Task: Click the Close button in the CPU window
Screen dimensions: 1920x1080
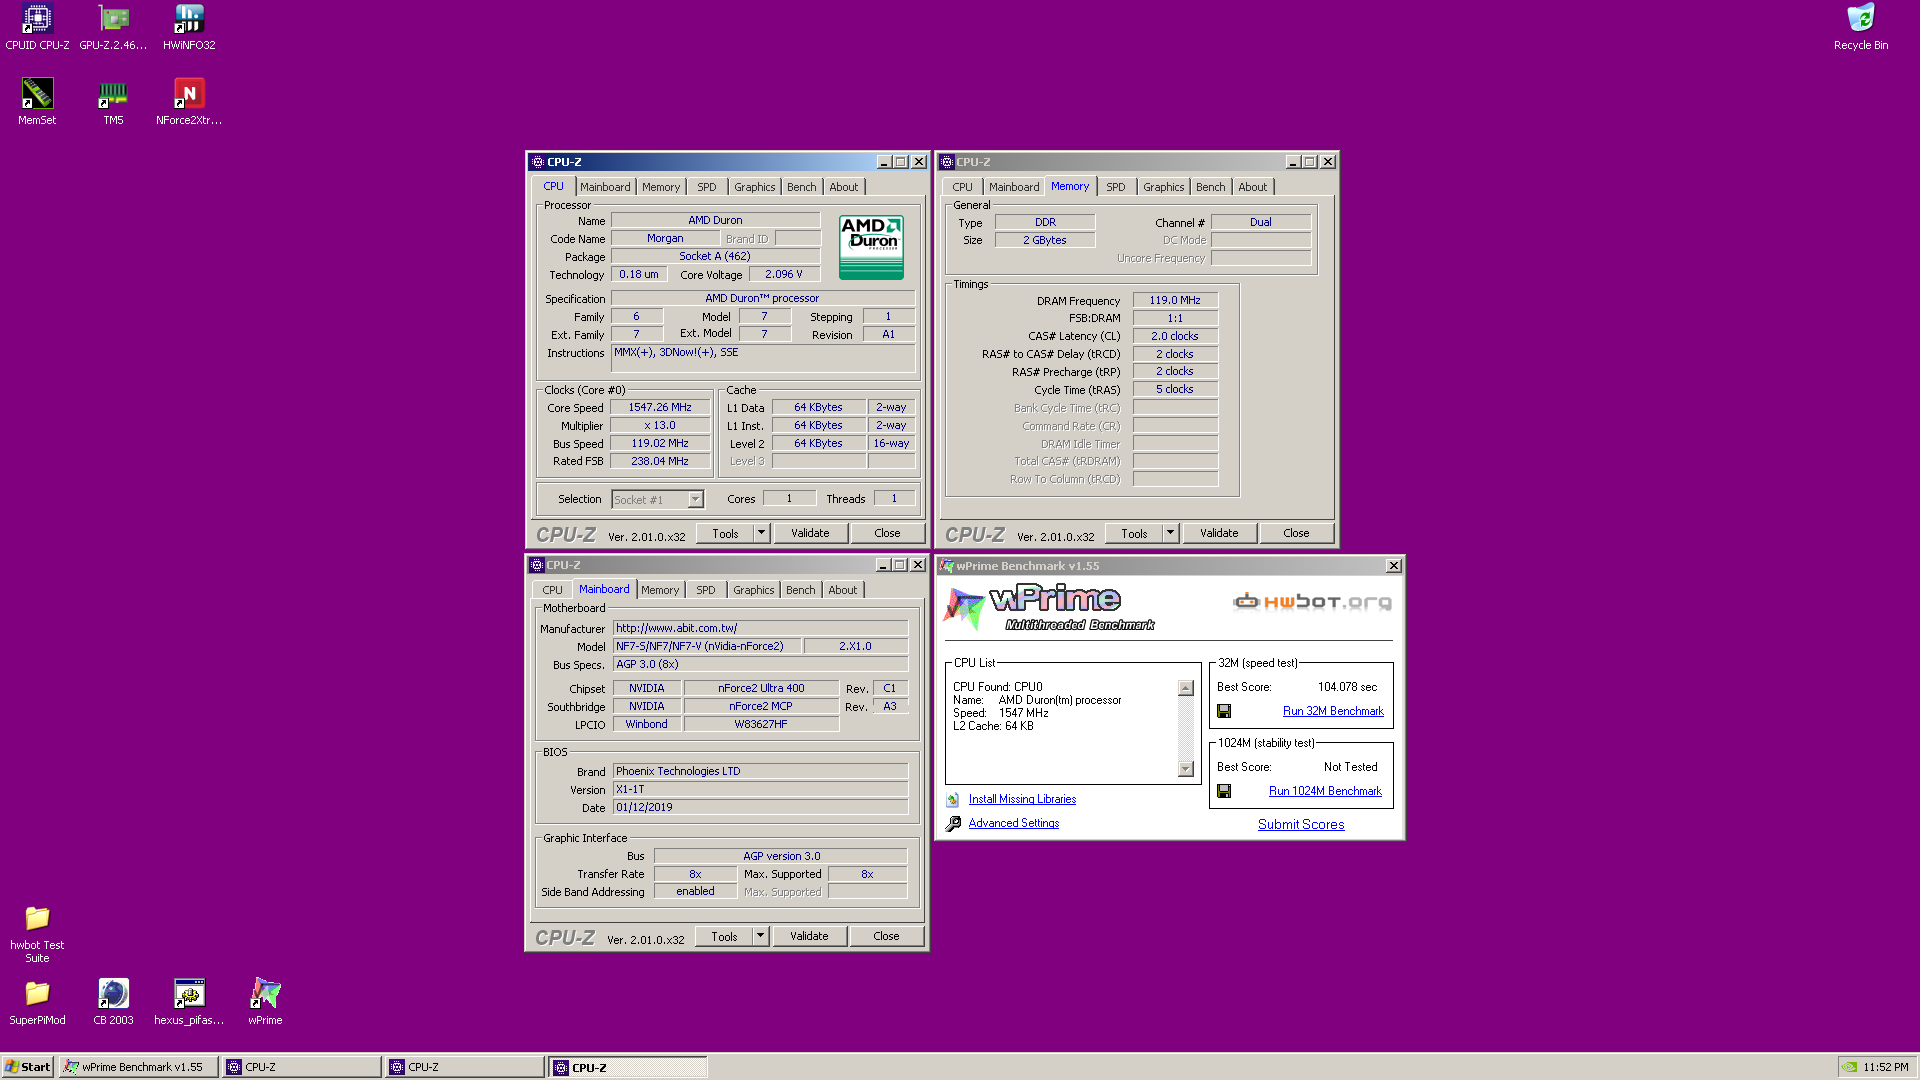Action: 887,533
